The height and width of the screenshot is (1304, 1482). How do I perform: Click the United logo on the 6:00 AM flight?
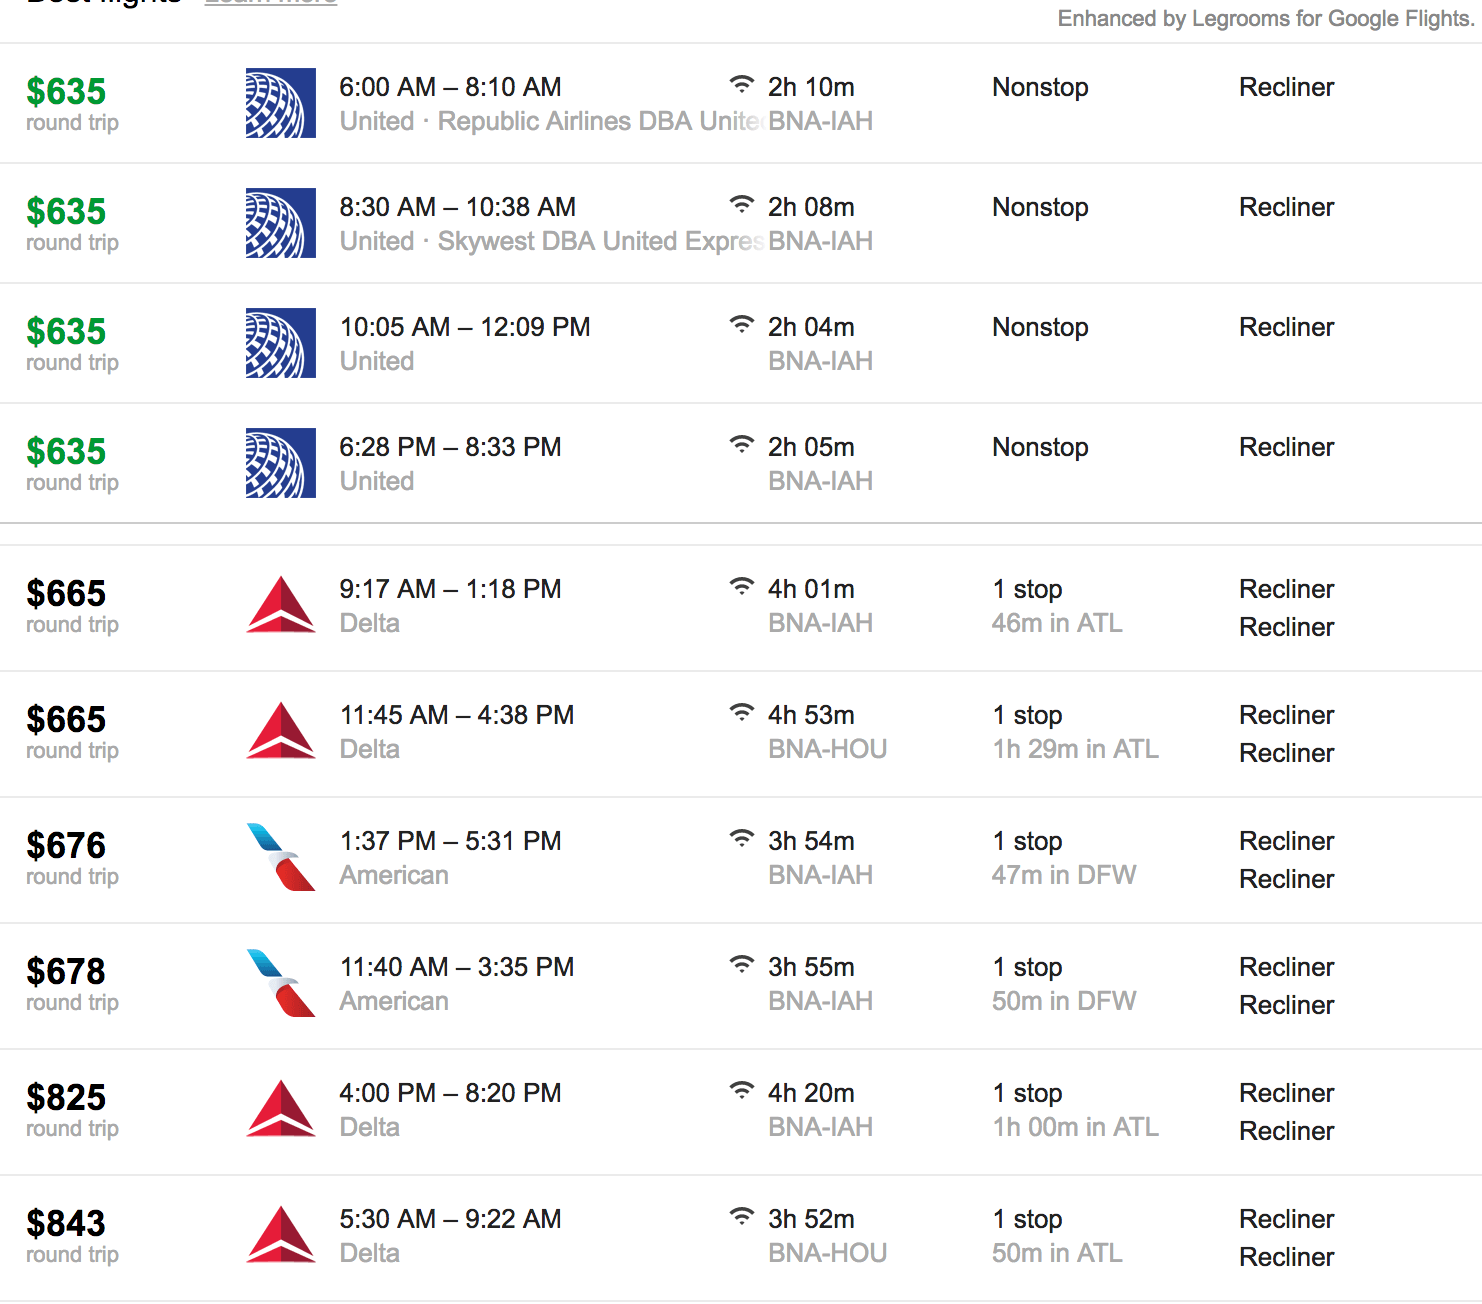pyautogui.click(x=281, y=103)
